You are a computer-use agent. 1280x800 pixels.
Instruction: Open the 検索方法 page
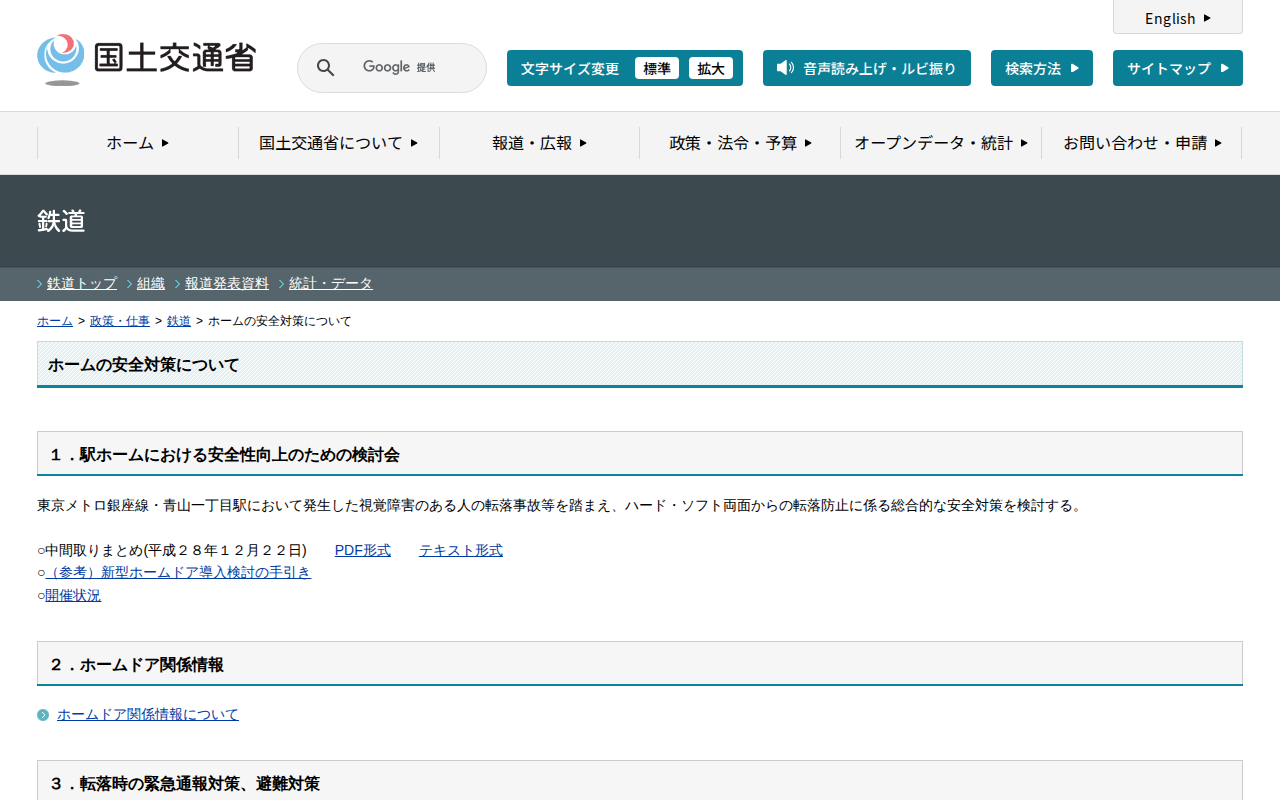(1041, 68)
